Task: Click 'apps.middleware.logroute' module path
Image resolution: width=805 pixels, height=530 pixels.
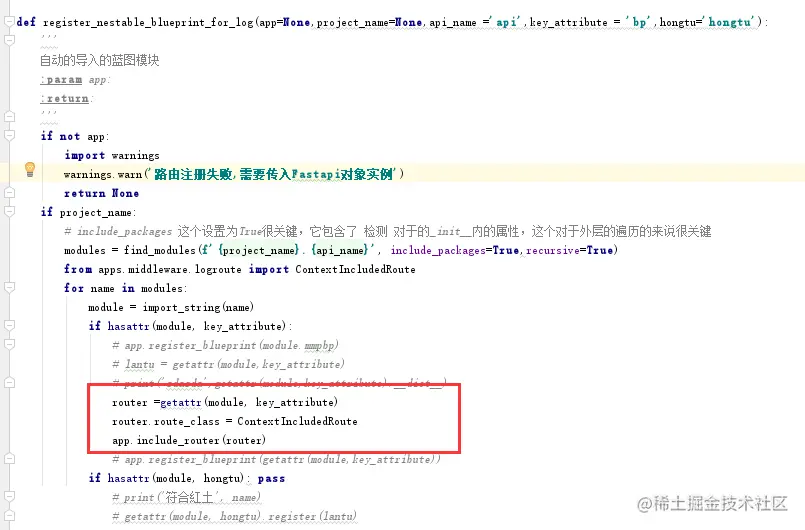Action: tap(170, 269)
